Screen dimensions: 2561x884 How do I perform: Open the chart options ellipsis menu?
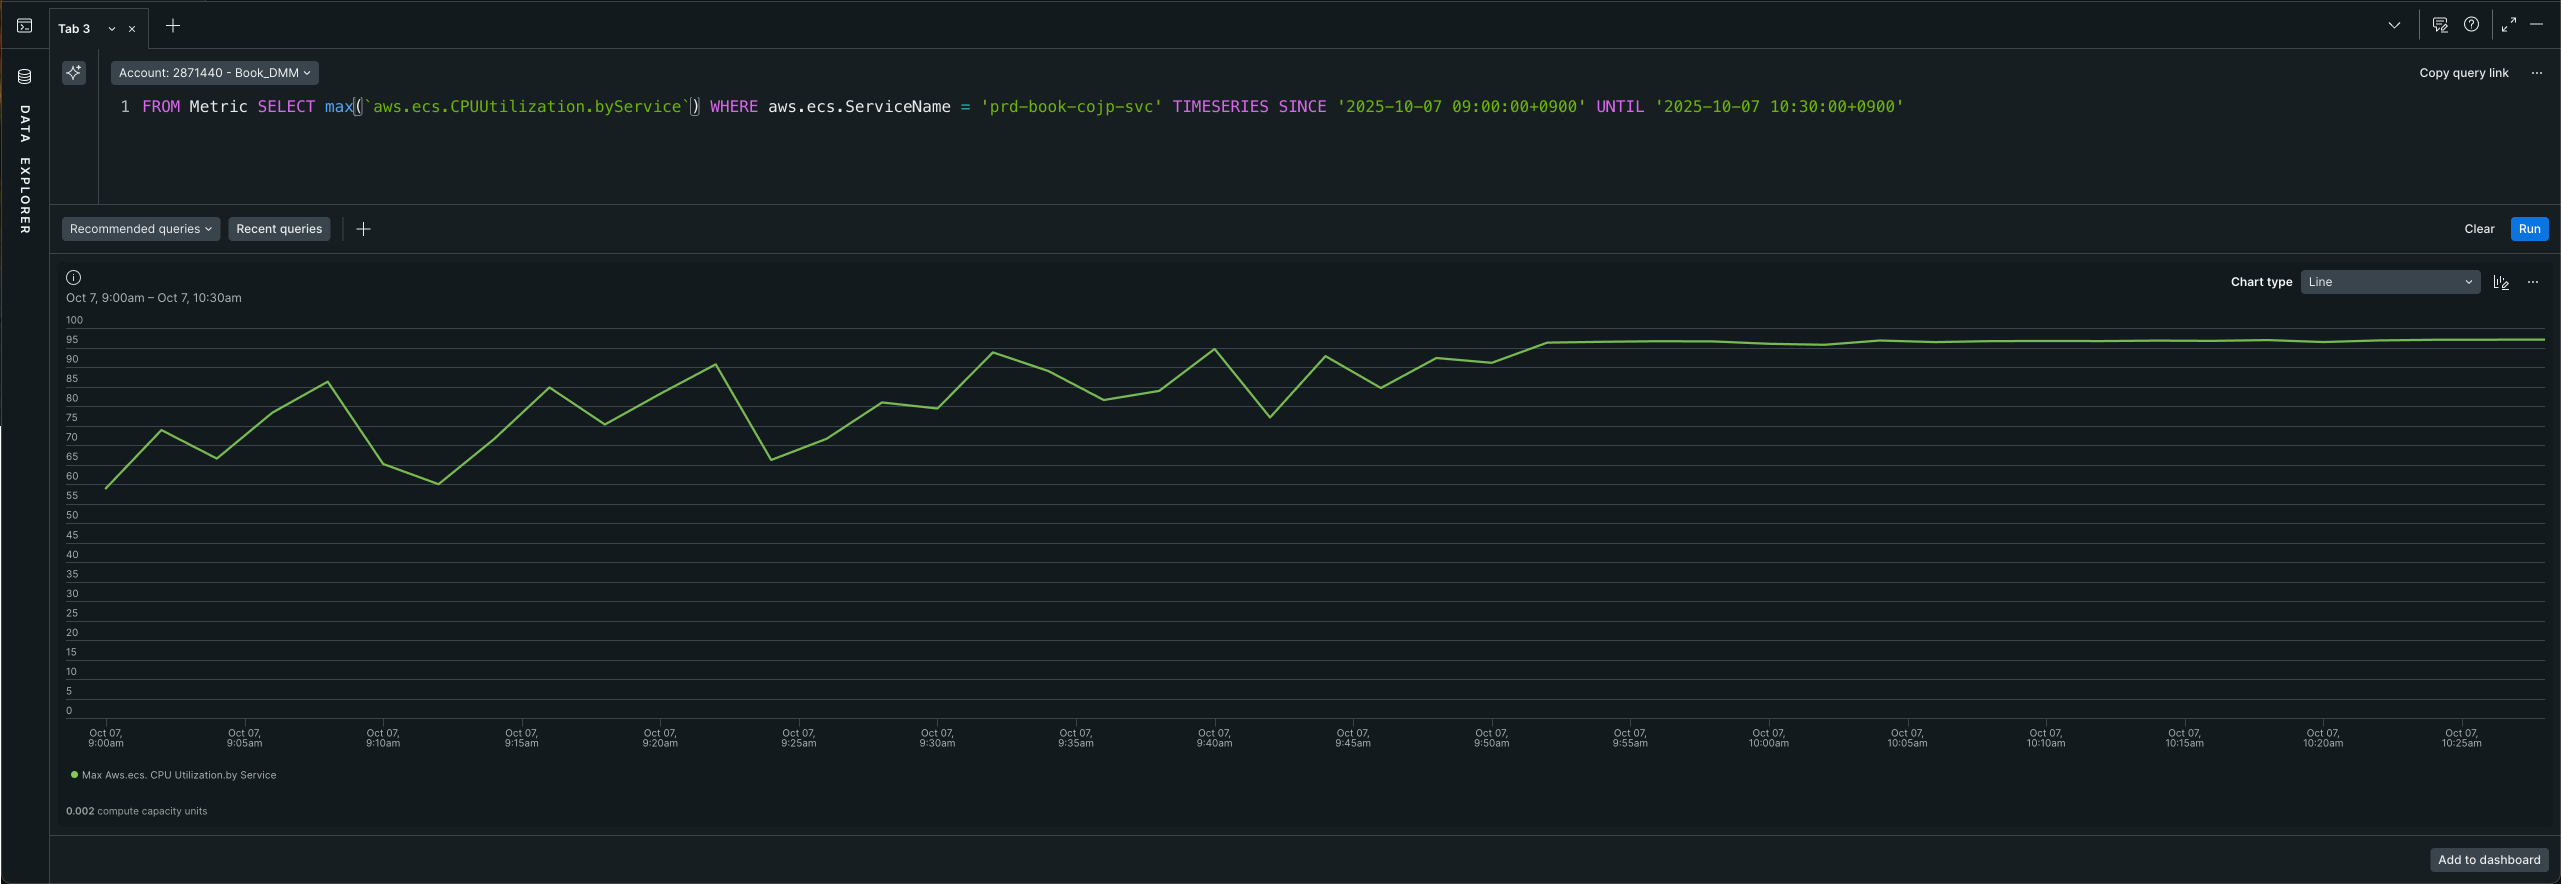(x=2533, y=282)
